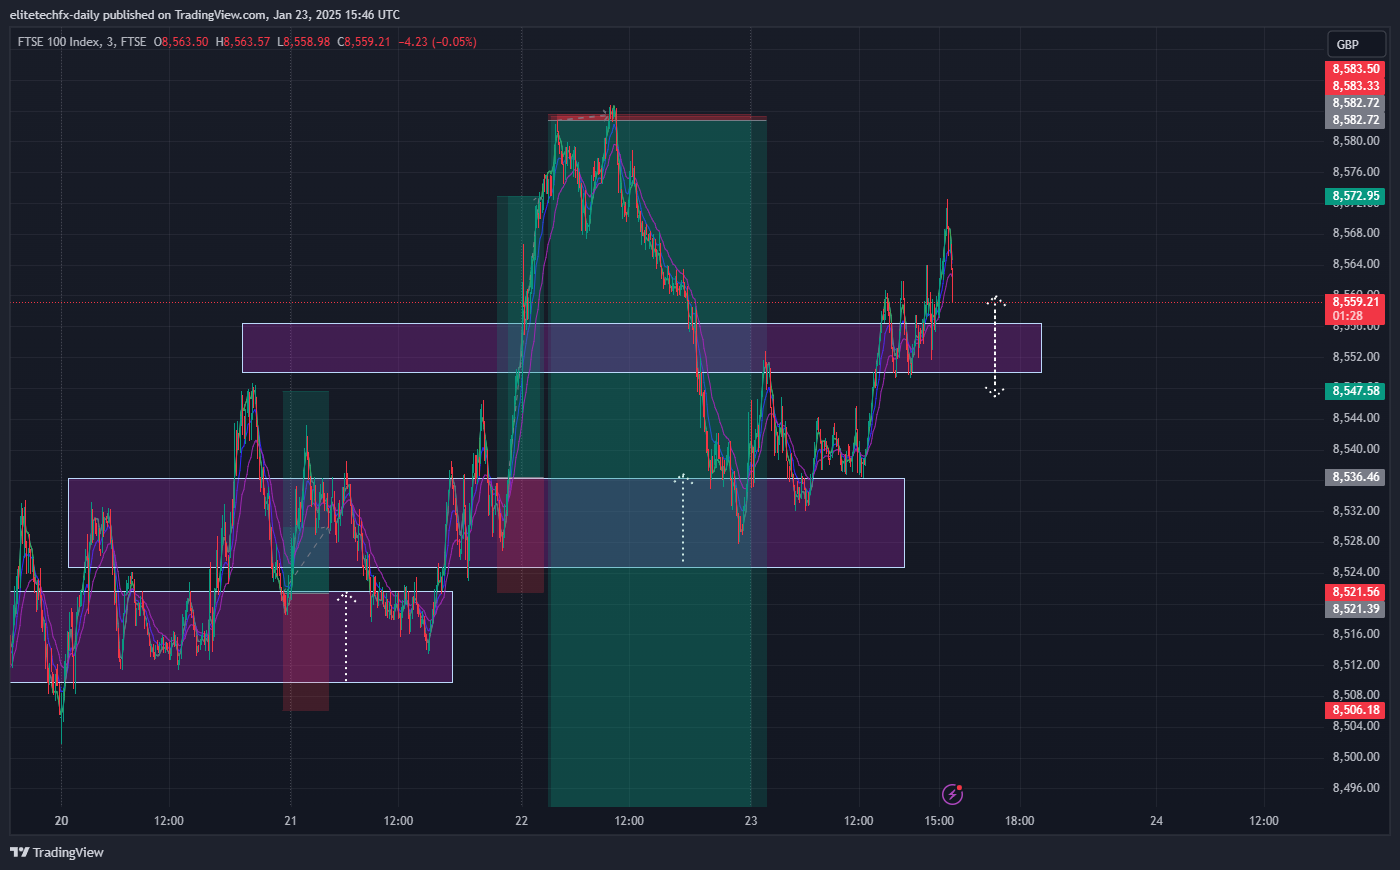Viewport: 1400px width, 870px height.
Task: Select the dotted up arrow inside middle purple zone
Action: click(x=683, y=518)
